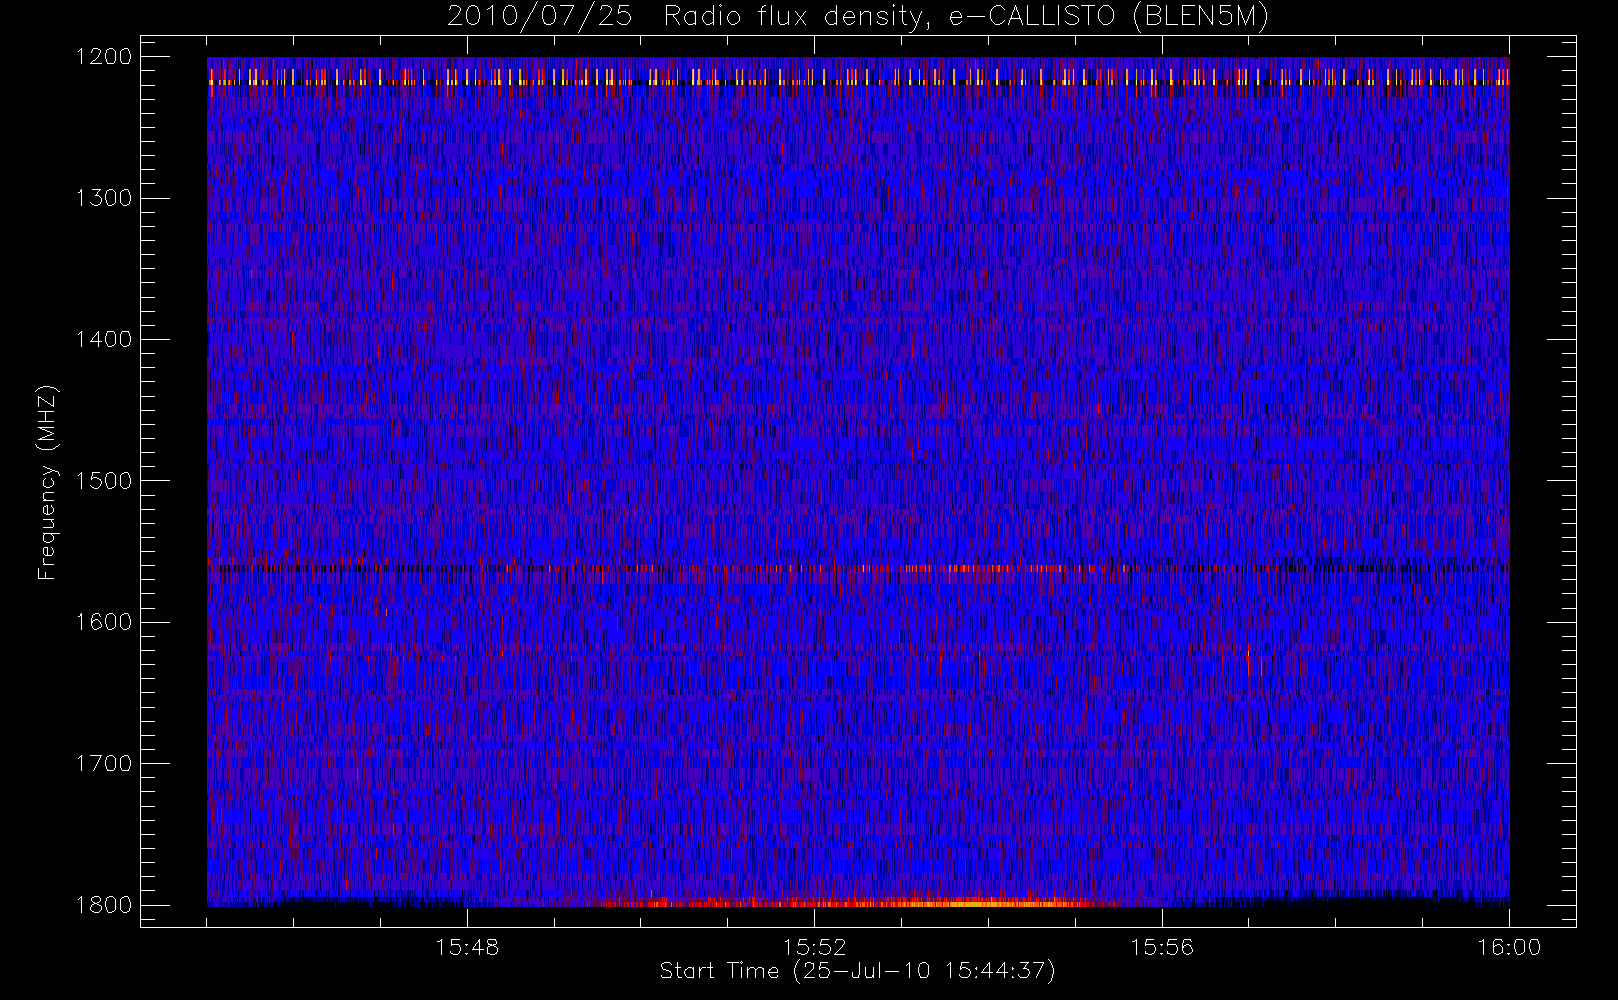1618x1000 pixels.
Task: Click the 15:52 time tick label
Action: tap(814, 947)
